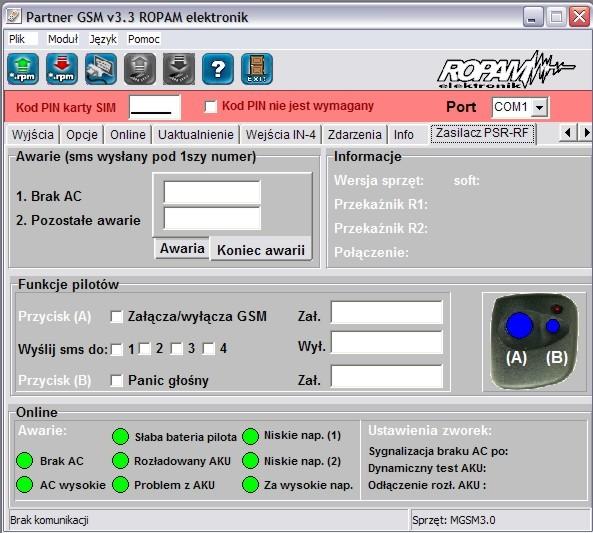
Task: Click the AC wysokie green status LED
Action: click(x=25, y=485)
